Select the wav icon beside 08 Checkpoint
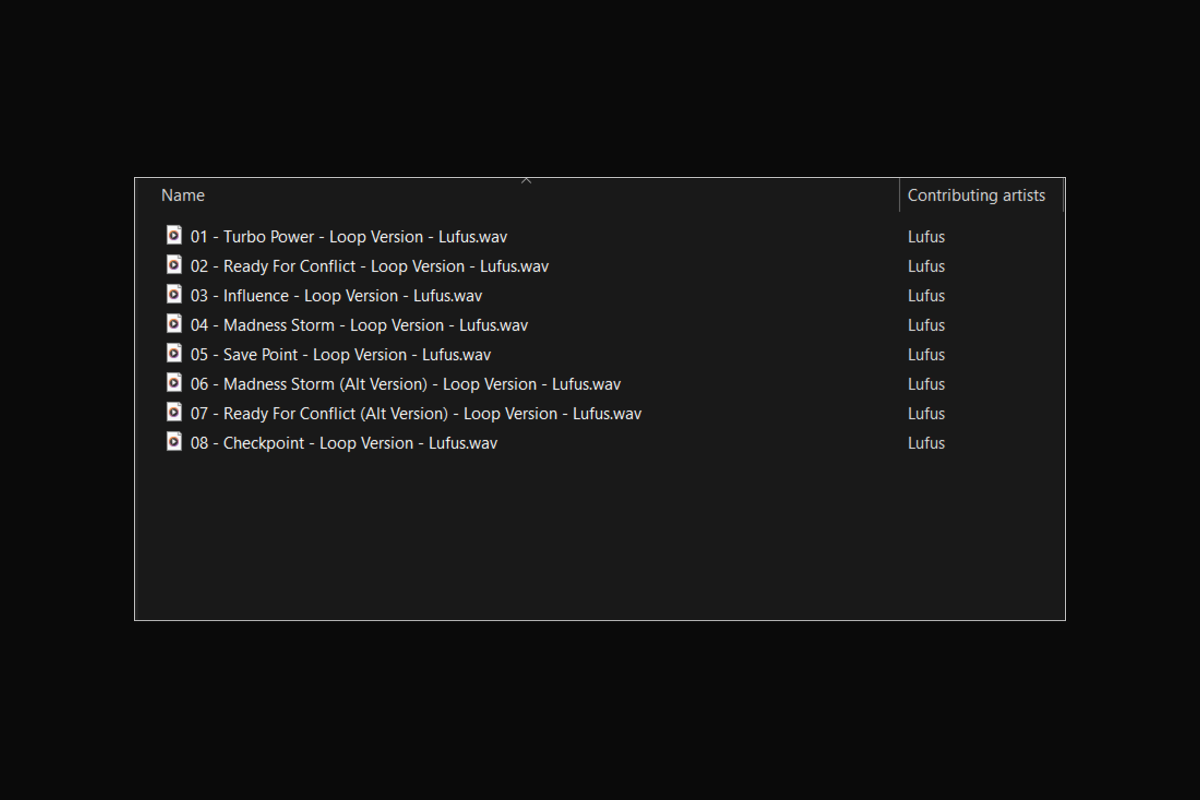1200x800 pixels. pyautogui.click(x=174, y=442)
